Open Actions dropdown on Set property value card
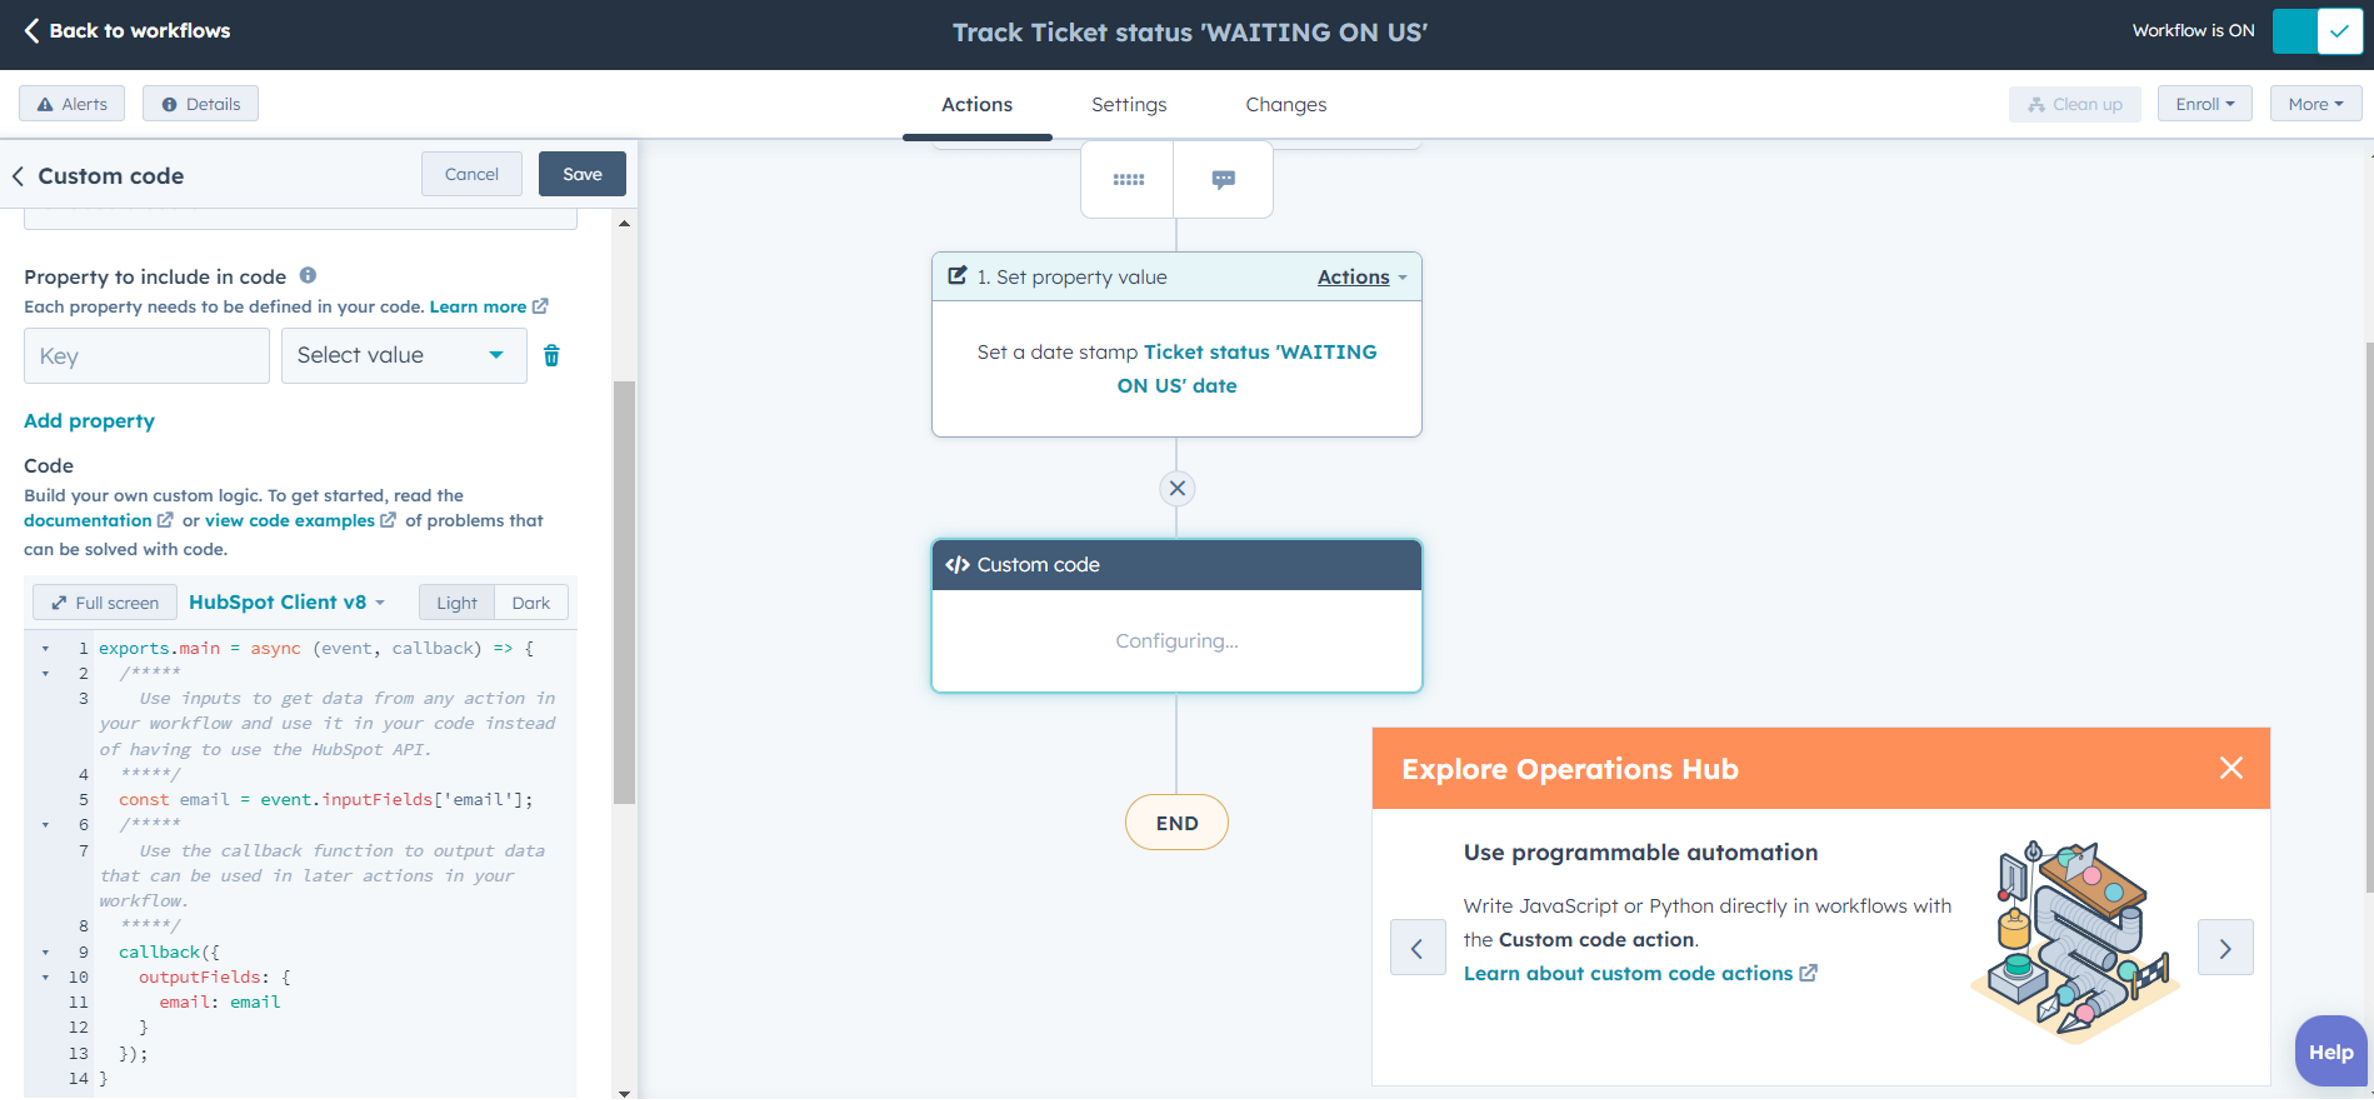Image resolution: width=2374 pixels, height=1100 pixels. pos(1362,277)
